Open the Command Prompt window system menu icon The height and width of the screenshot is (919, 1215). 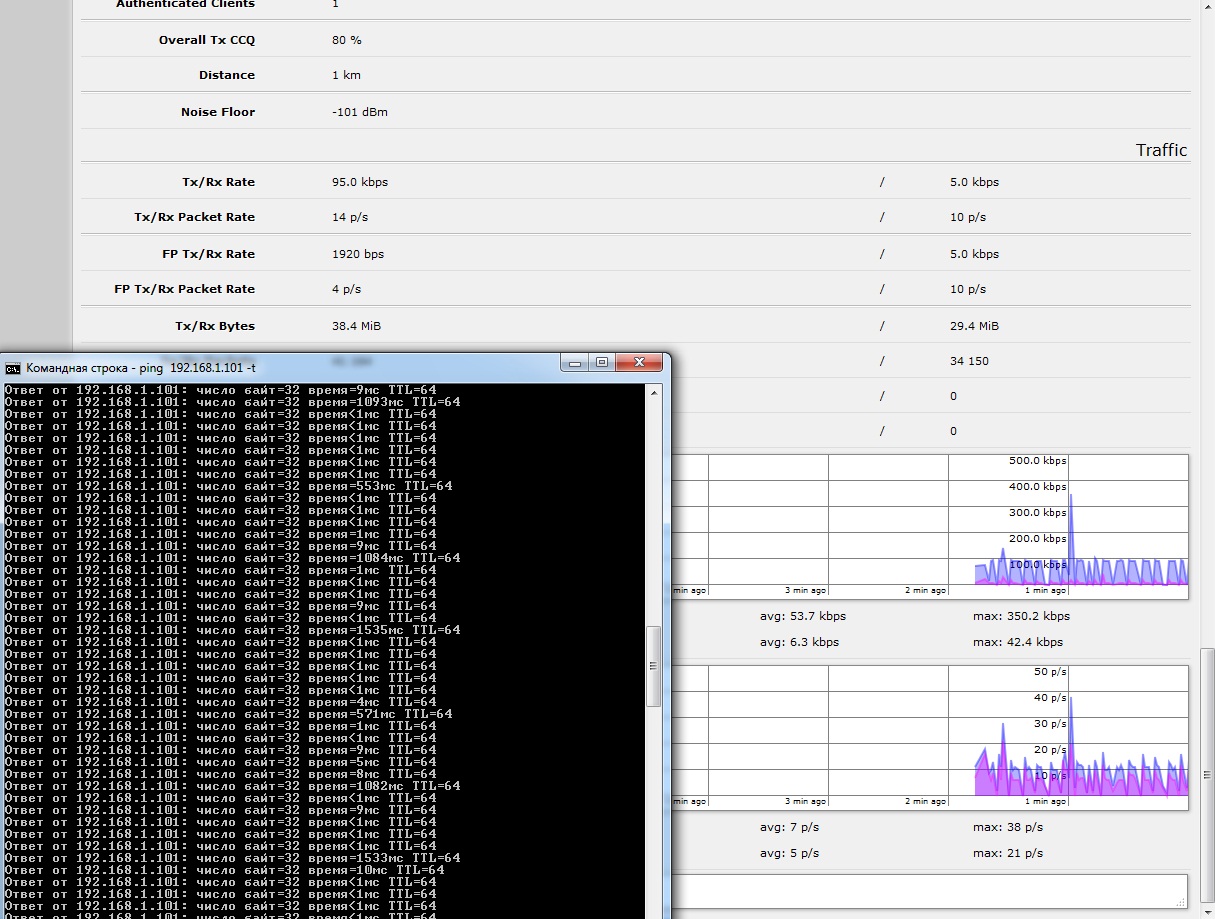point(13,367)
